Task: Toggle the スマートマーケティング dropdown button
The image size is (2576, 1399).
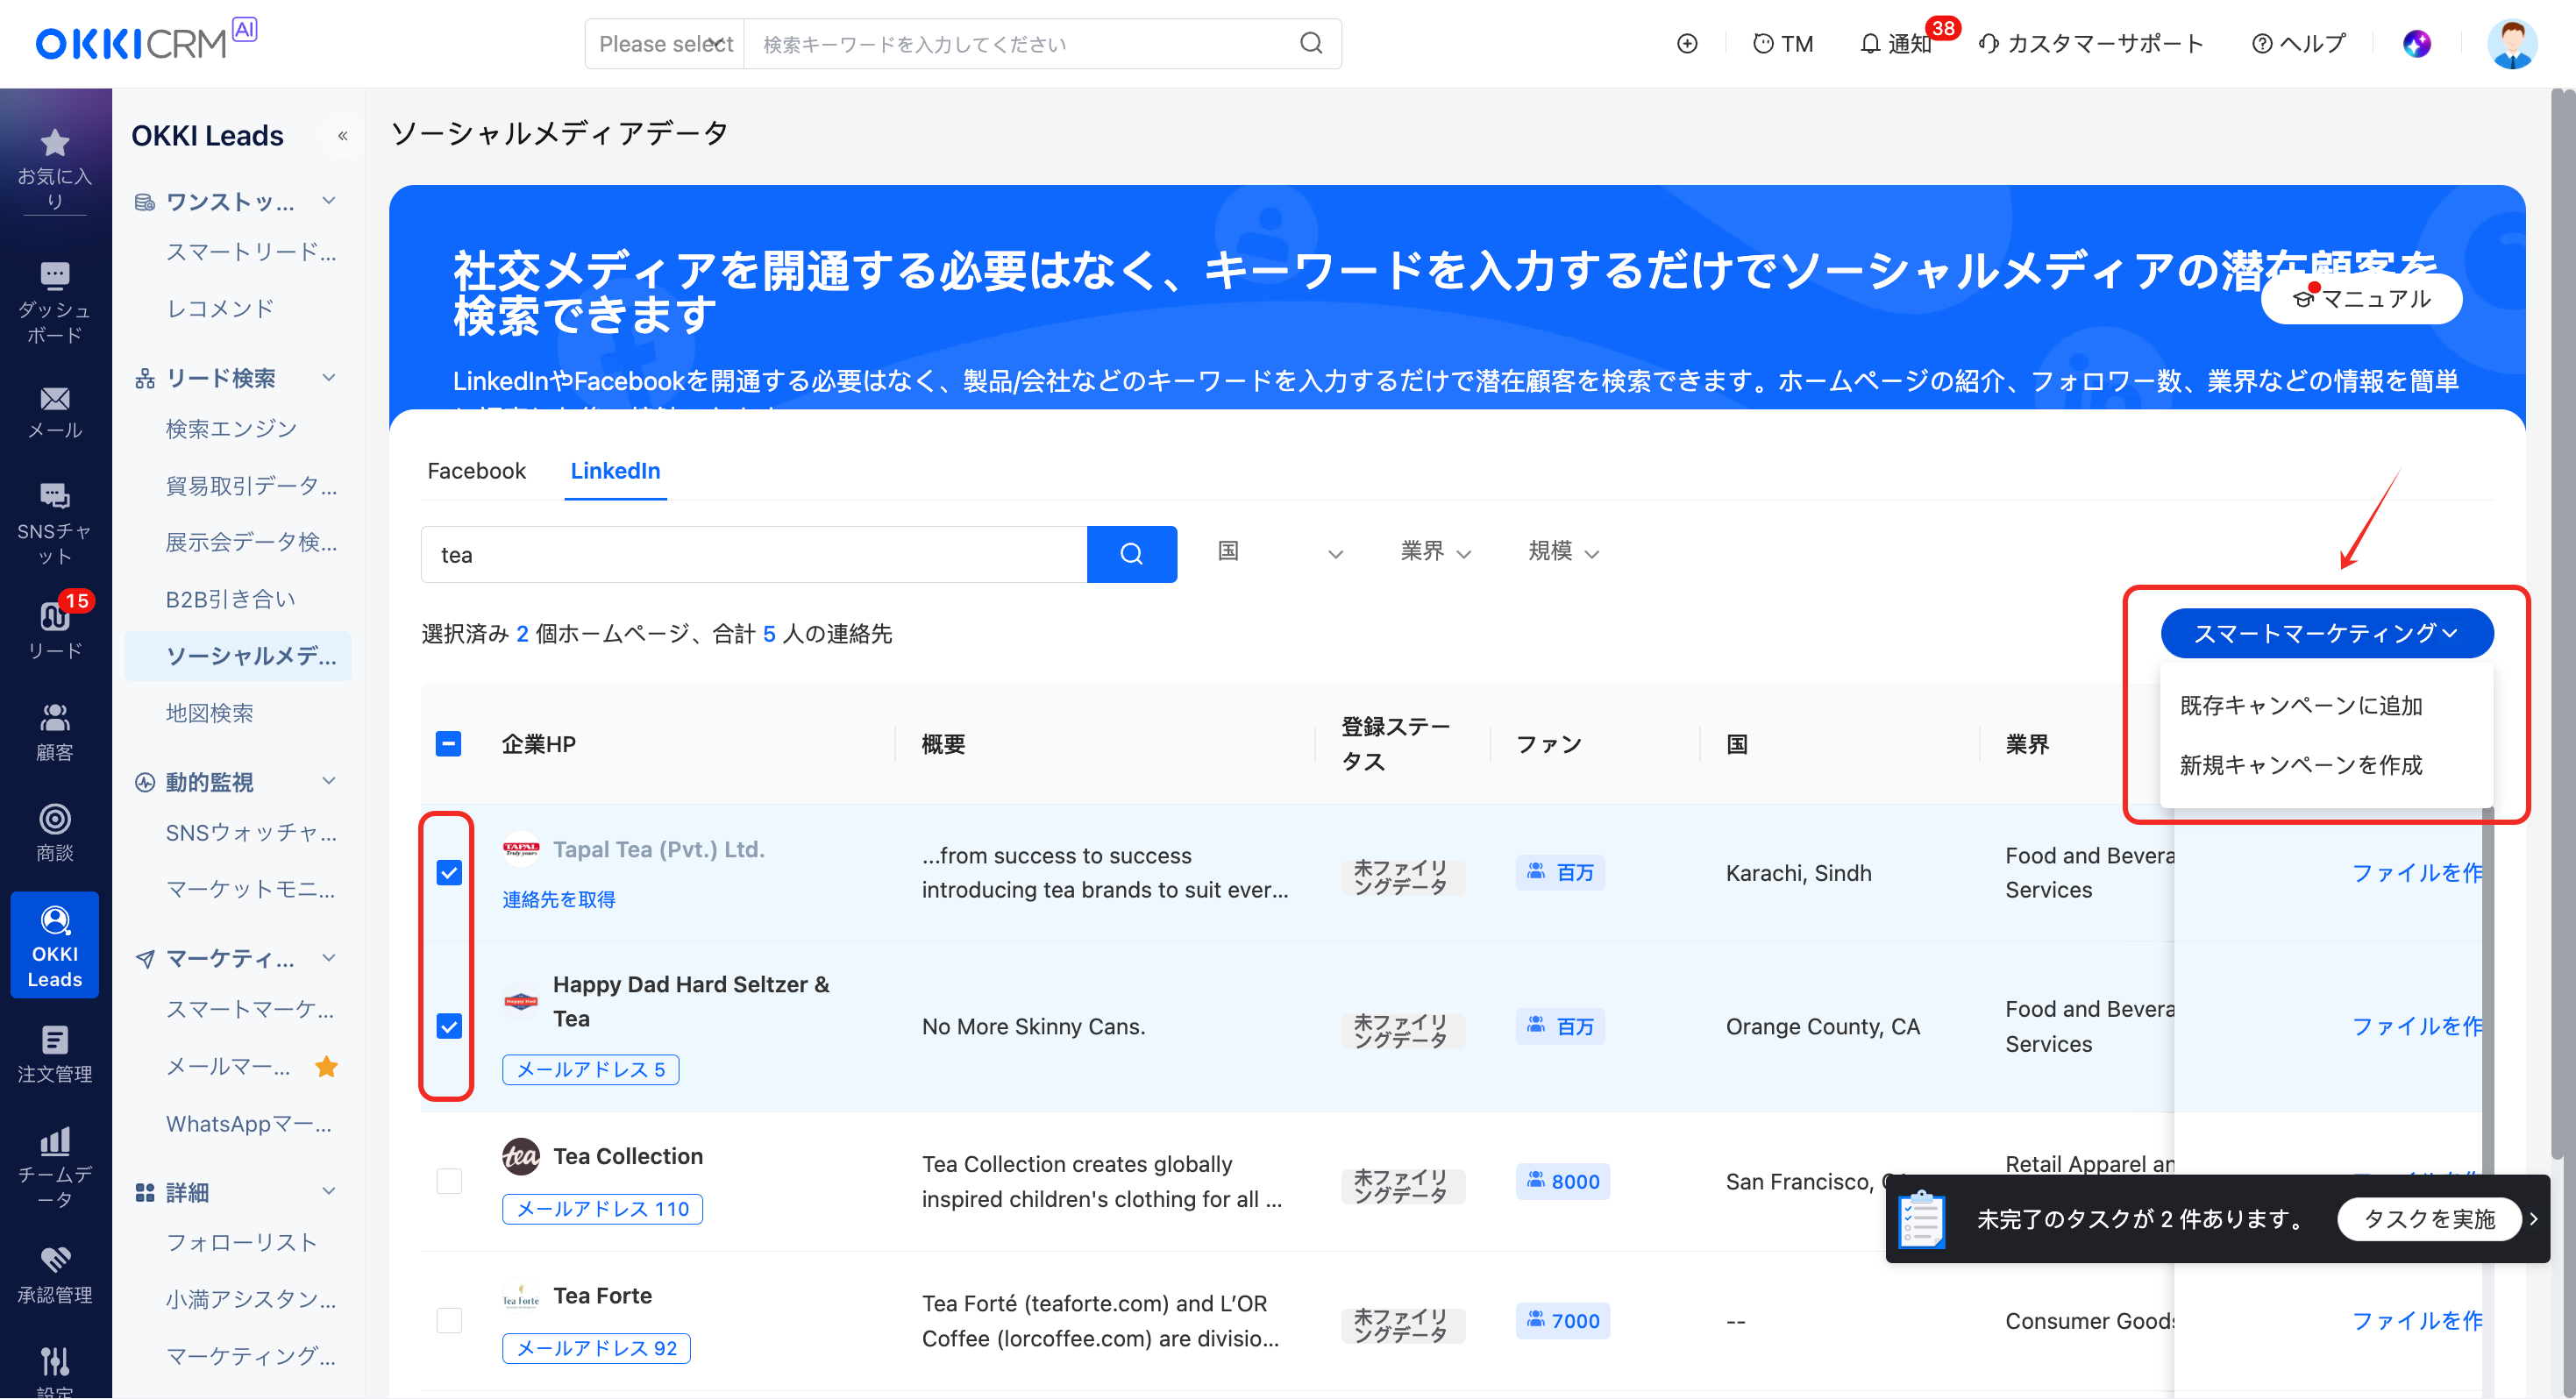Action: click(2326, 633)
